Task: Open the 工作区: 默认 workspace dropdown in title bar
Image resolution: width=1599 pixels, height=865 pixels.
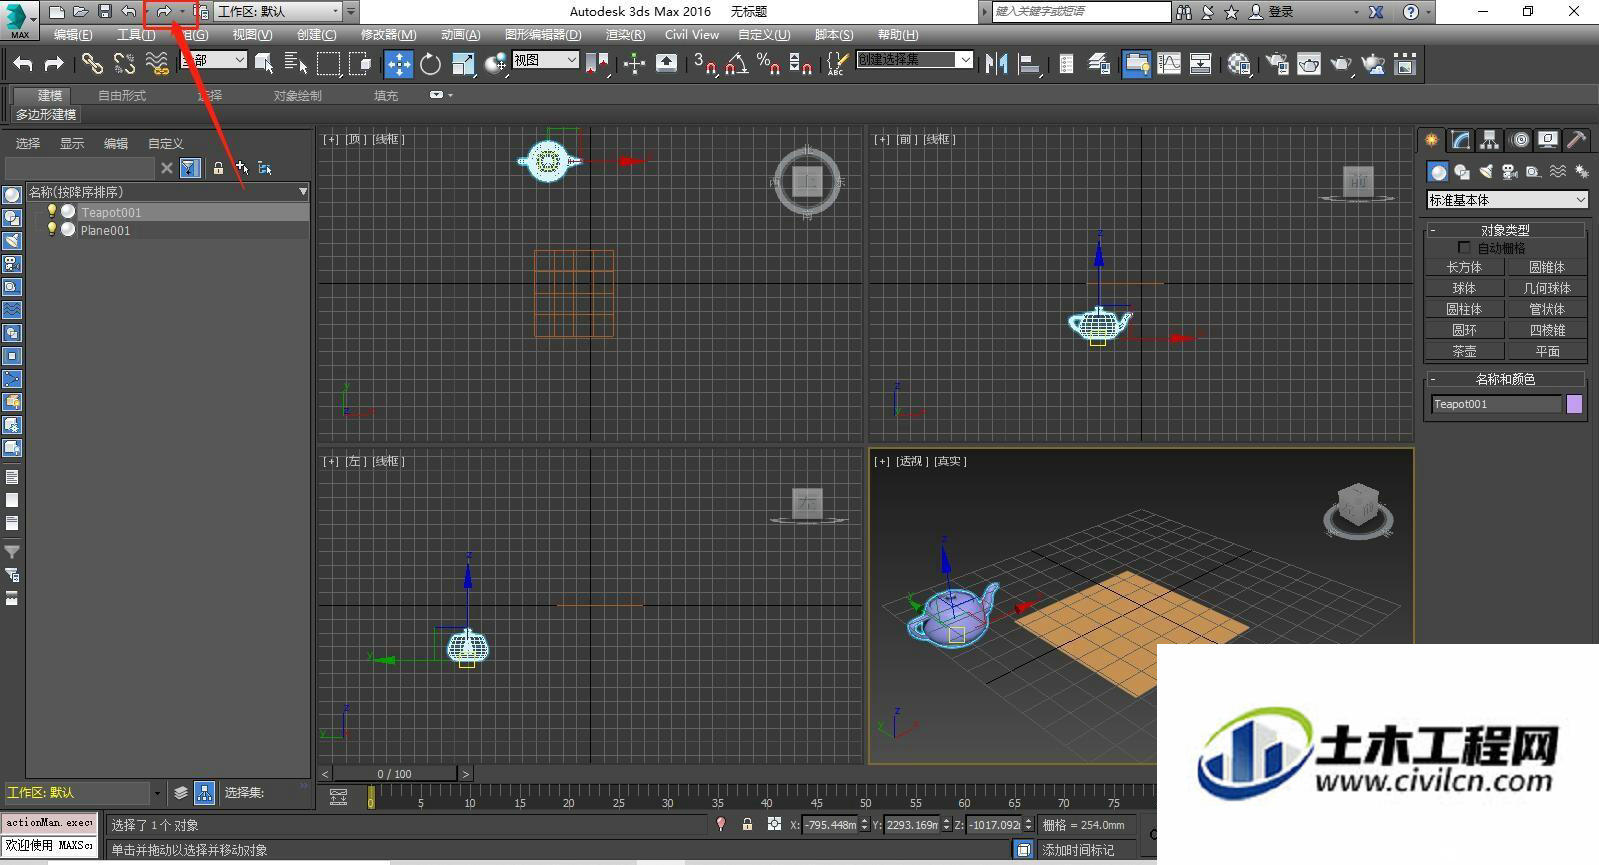Action: tap(278, 12)
